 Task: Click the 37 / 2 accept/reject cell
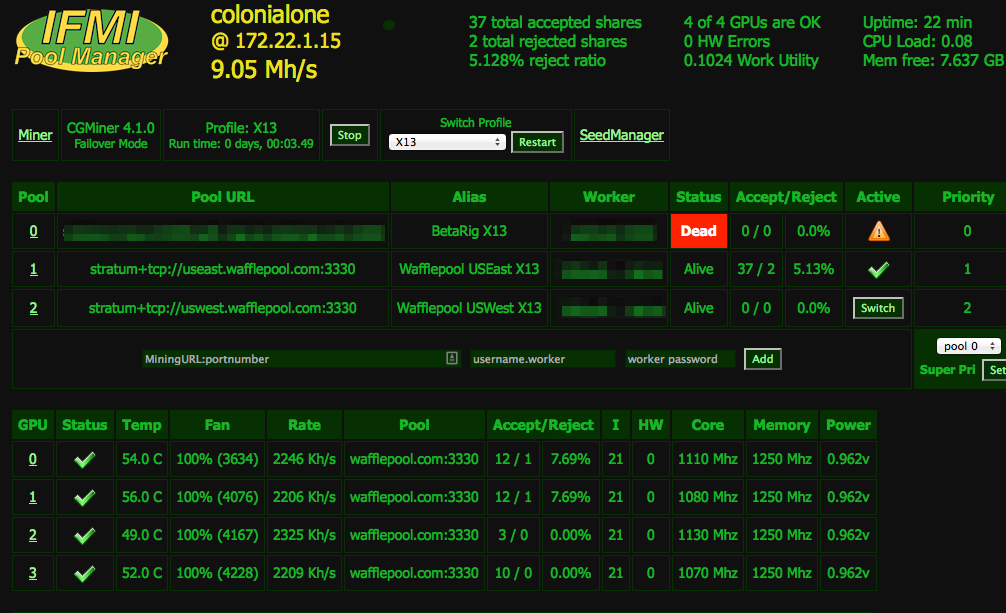[x=756, y=270]
